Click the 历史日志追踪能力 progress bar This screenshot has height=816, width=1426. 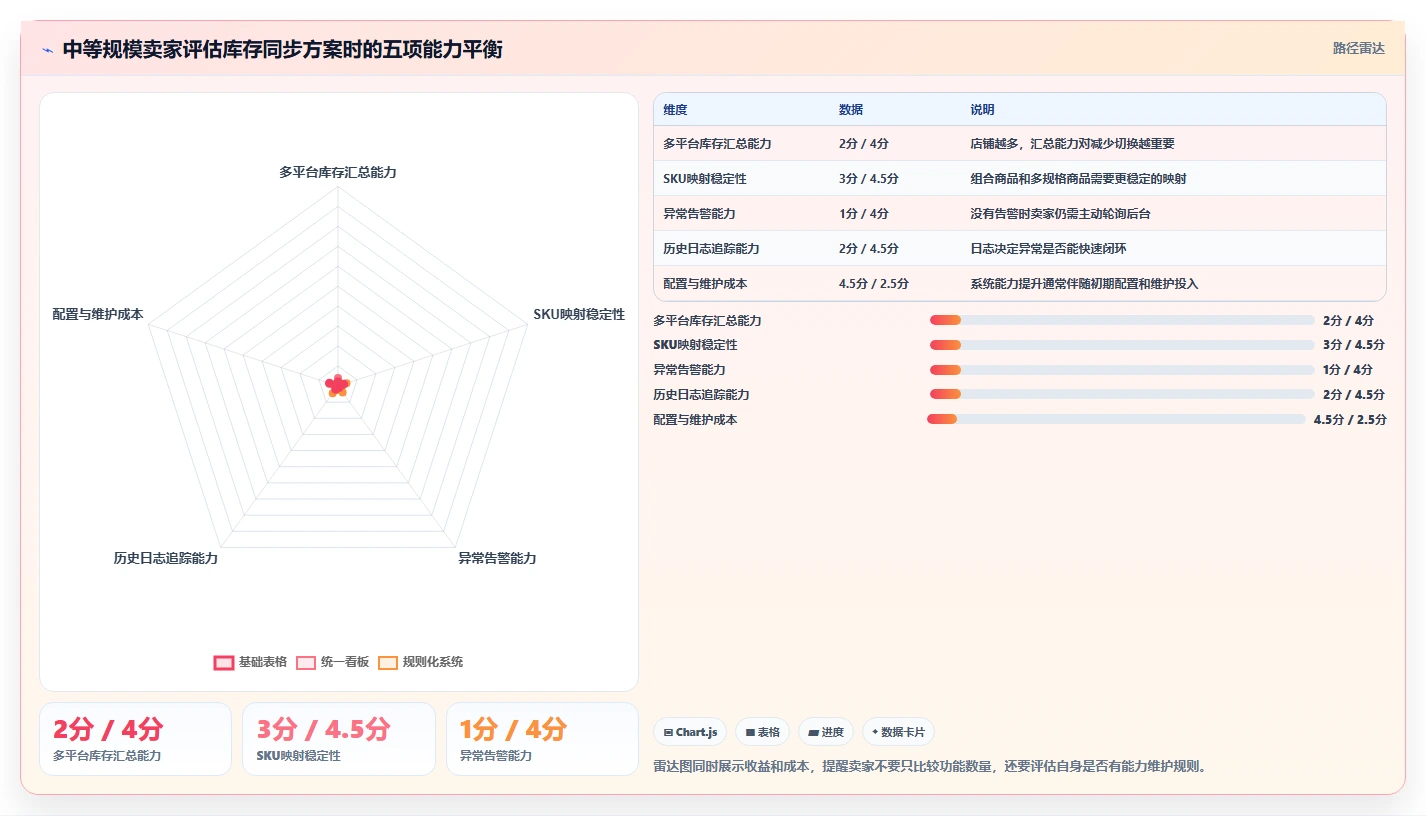click(1122, 395)
